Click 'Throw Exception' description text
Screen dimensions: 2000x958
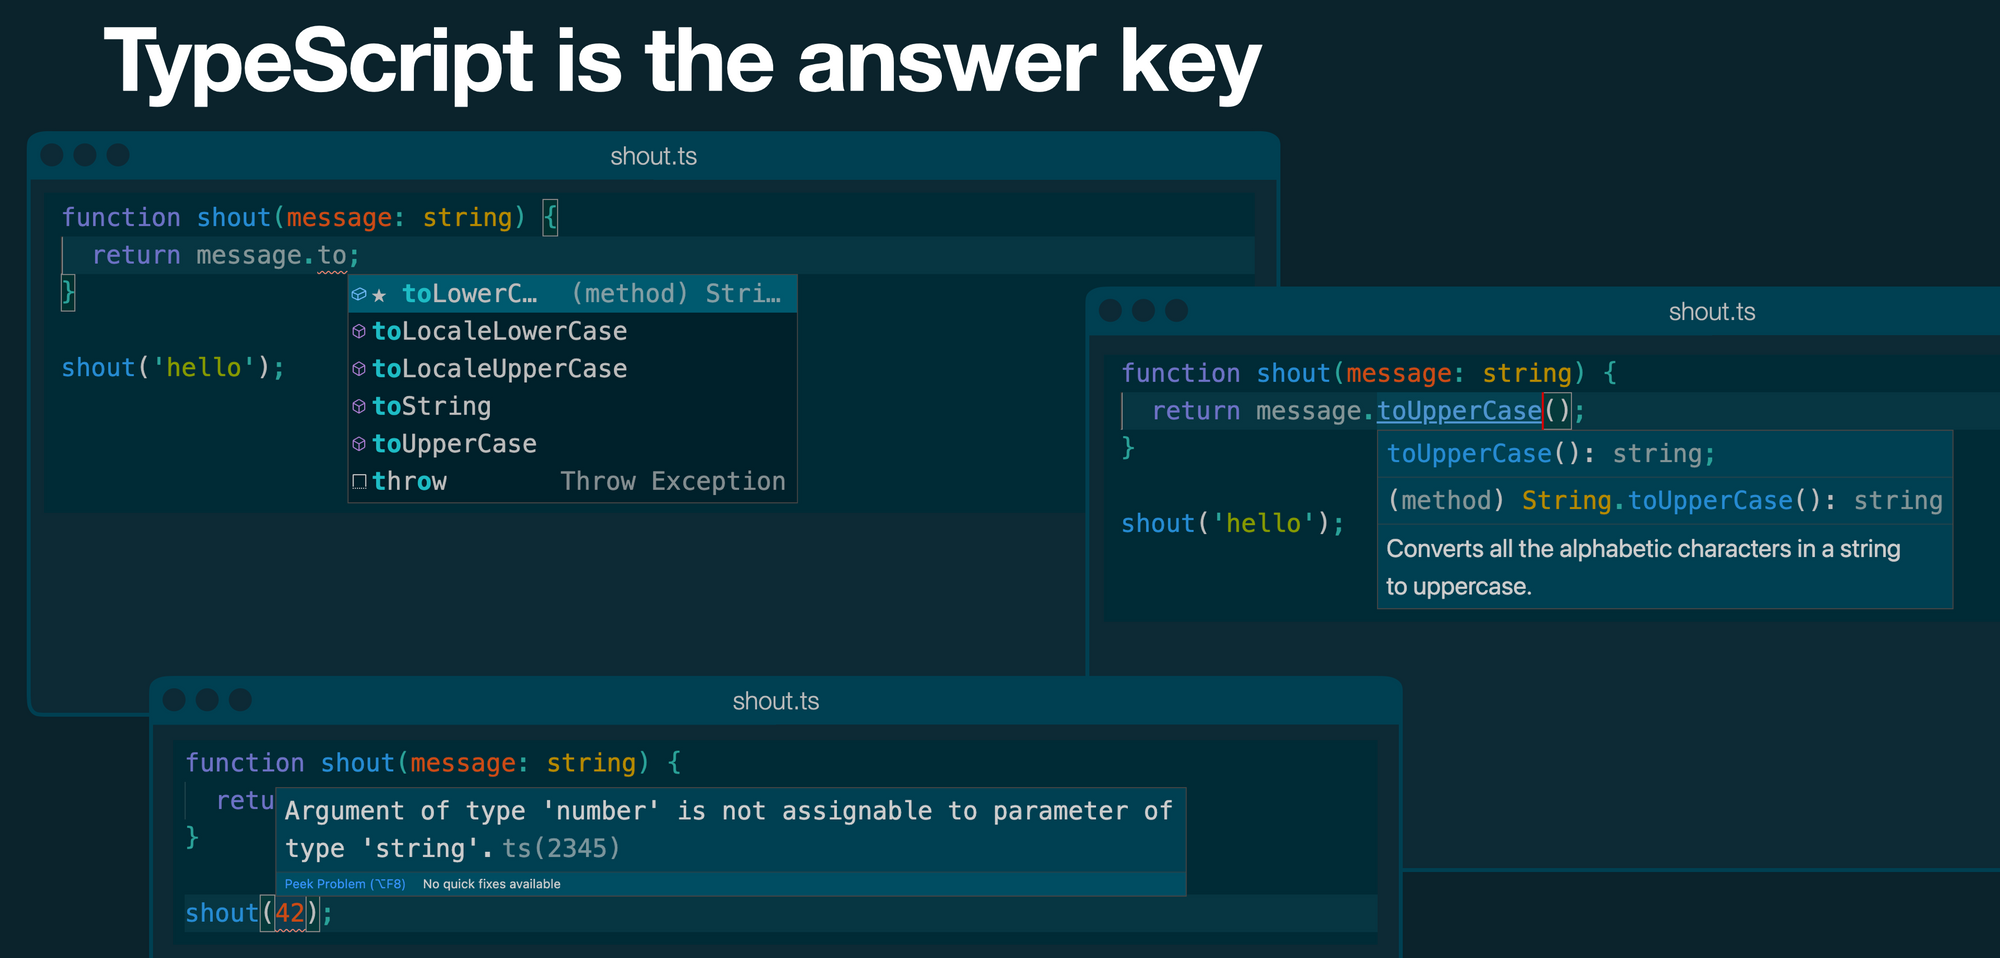[673, 482]
